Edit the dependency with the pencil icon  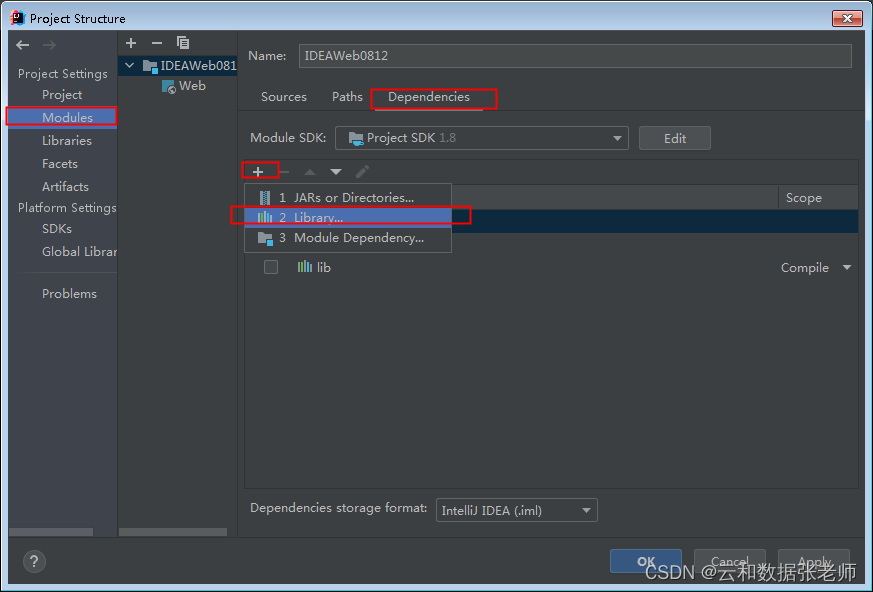(362, 172)
